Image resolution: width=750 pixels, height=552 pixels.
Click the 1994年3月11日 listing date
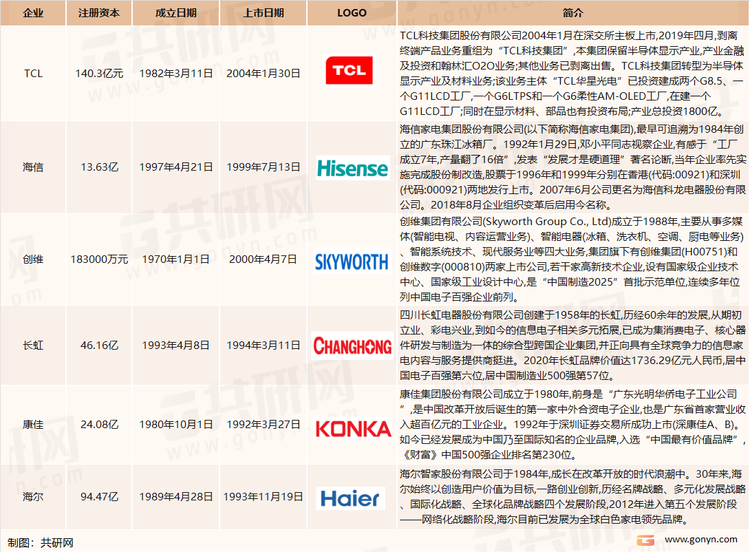point(263,345)
